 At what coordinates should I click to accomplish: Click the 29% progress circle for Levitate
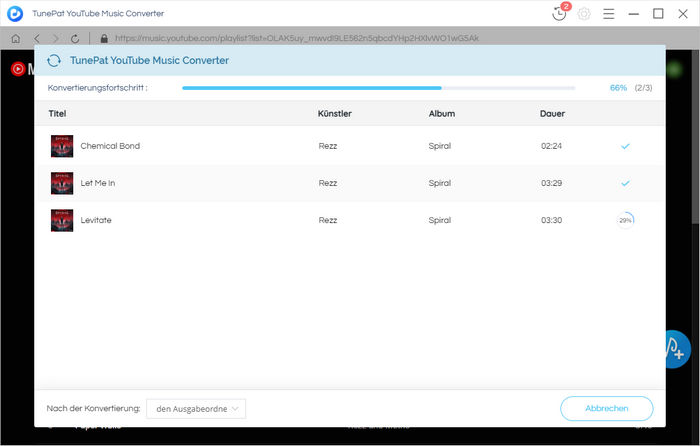(x=625, y=220)
